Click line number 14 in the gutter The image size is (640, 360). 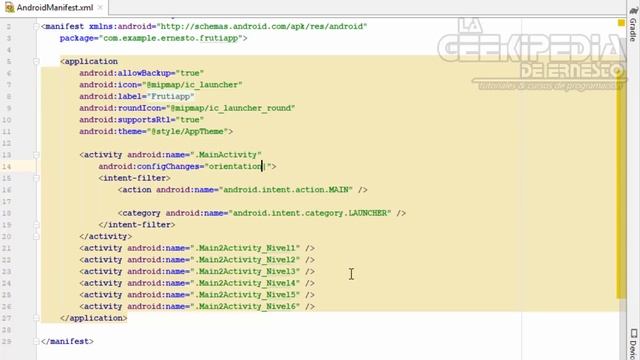pyautogui.click(x=7, y=167)
